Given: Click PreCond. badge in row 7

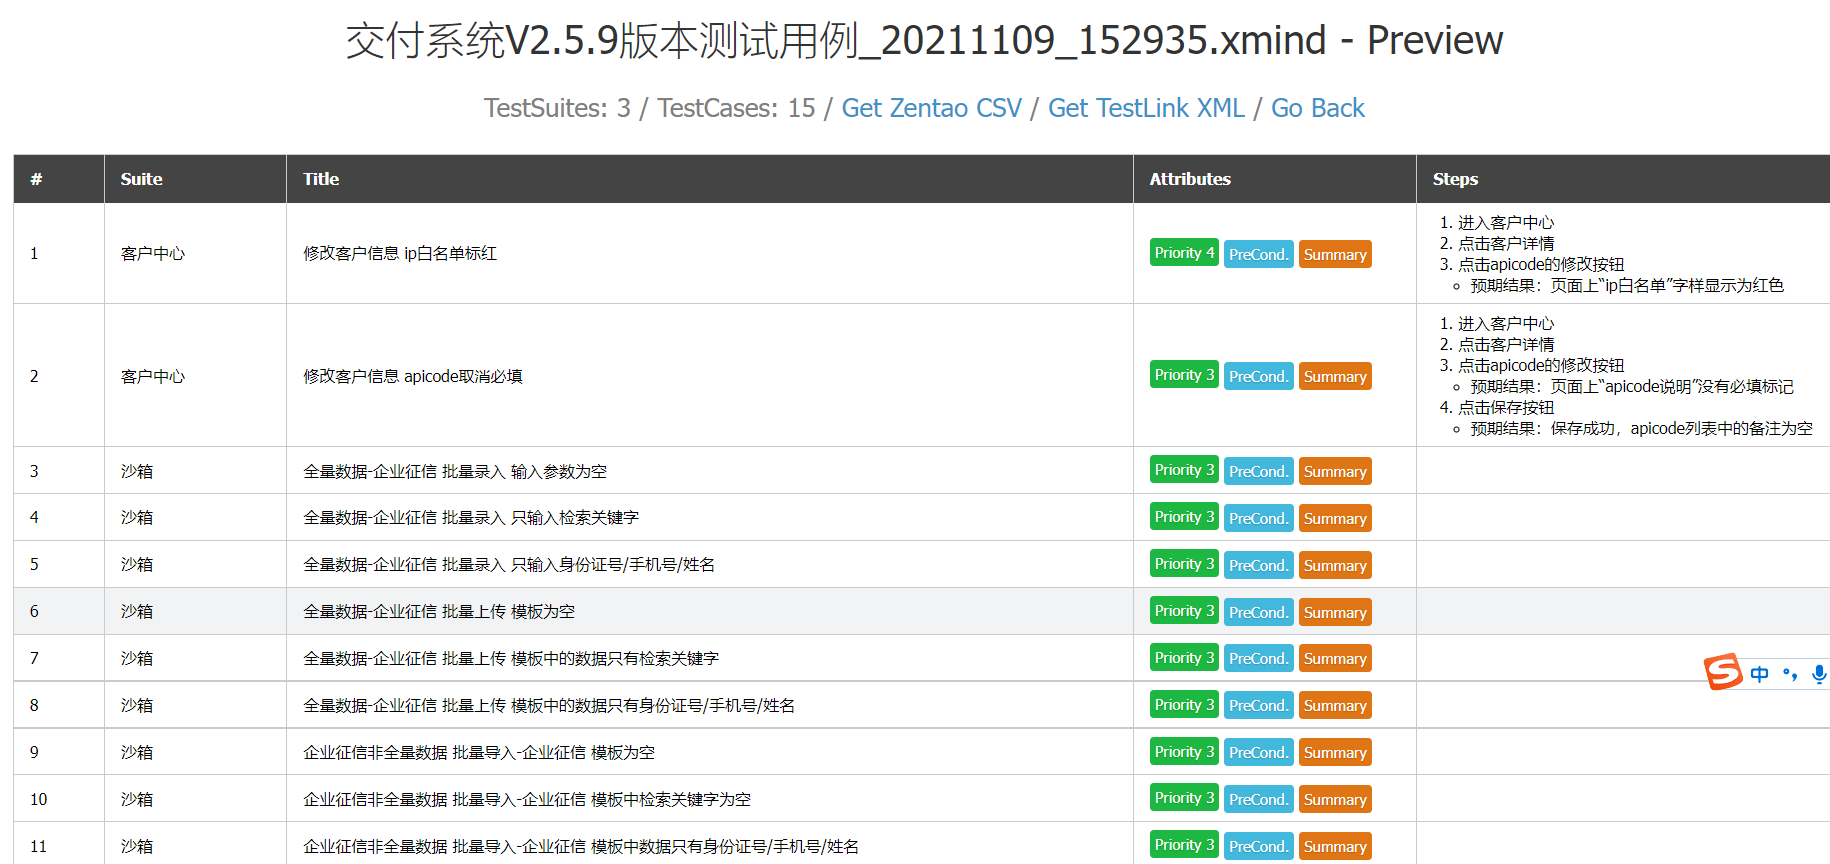Looking at the screenshot, I should click(1259, 658).
